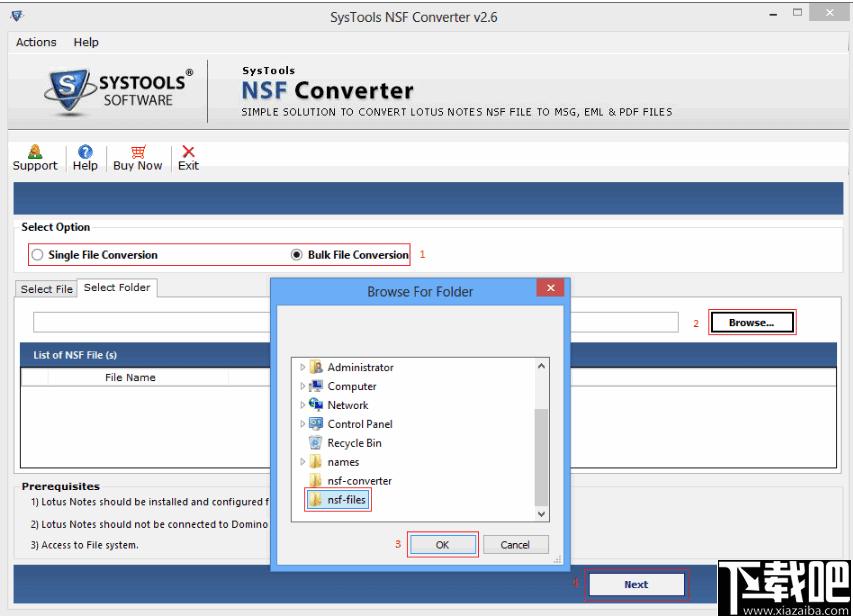The height and width of the screenshot is (616, 853).
Task: Open the Actions menu
Action: 36,42
